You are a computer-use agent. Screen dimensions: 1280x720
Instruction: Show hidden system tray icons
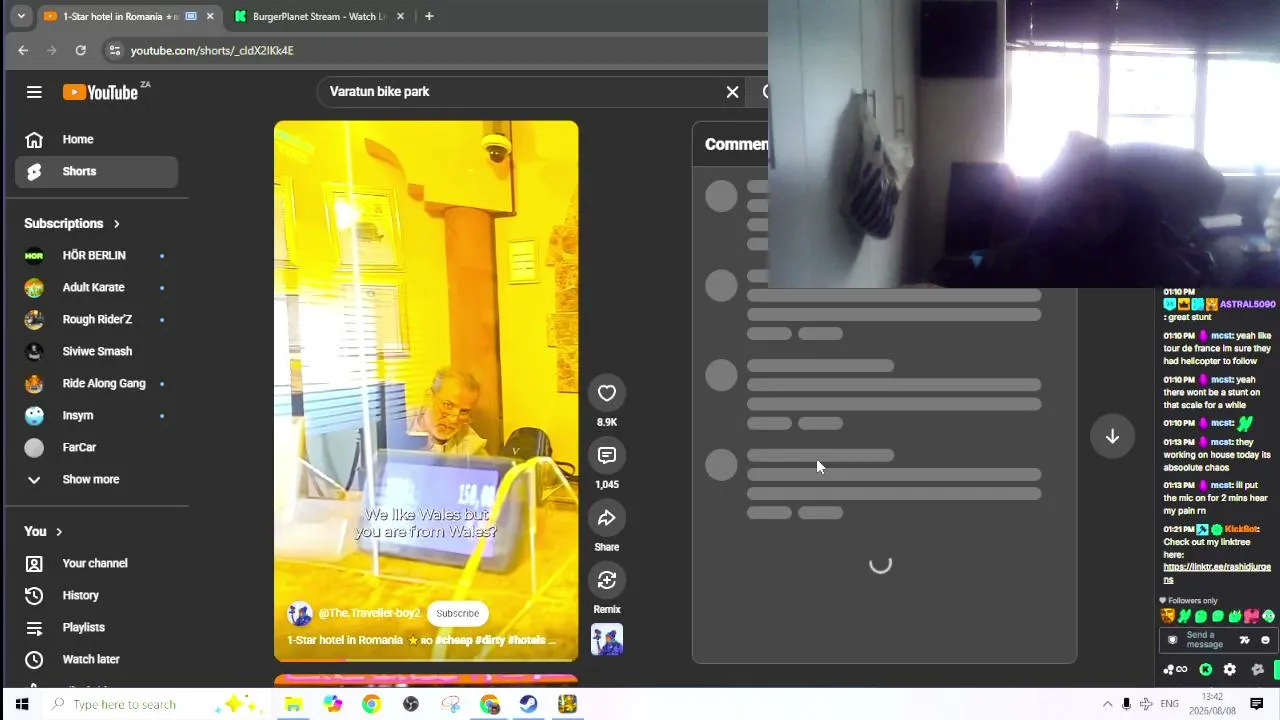(1107, 704)
